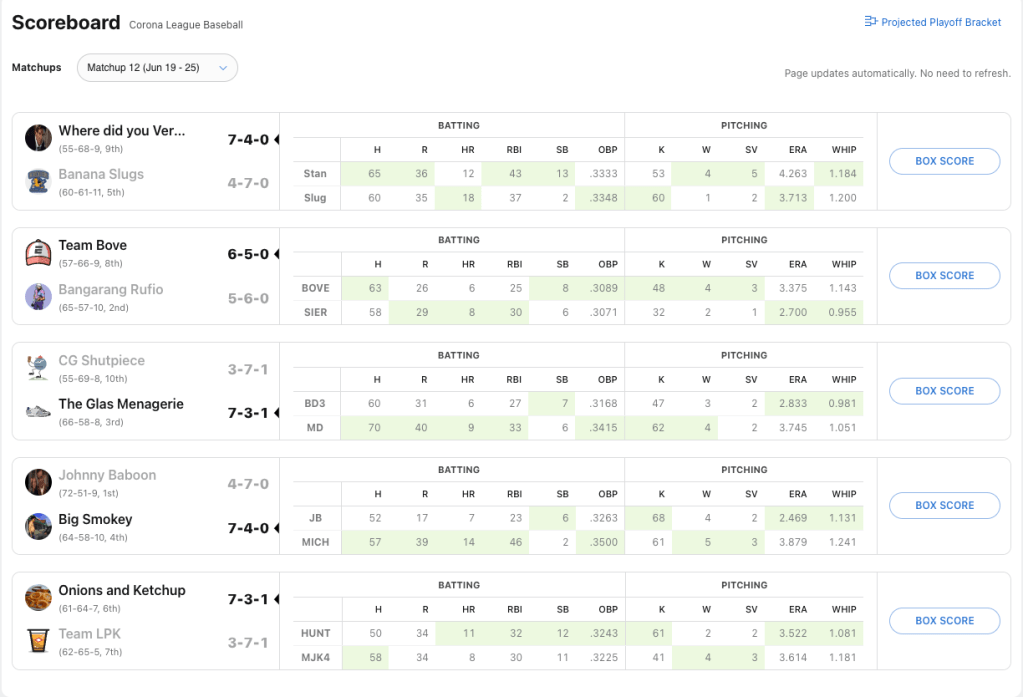The height and width of the screenshot is (697, 1023).
Task: Click Bangarang Rufio team avatar
Action: pos(38,296)
